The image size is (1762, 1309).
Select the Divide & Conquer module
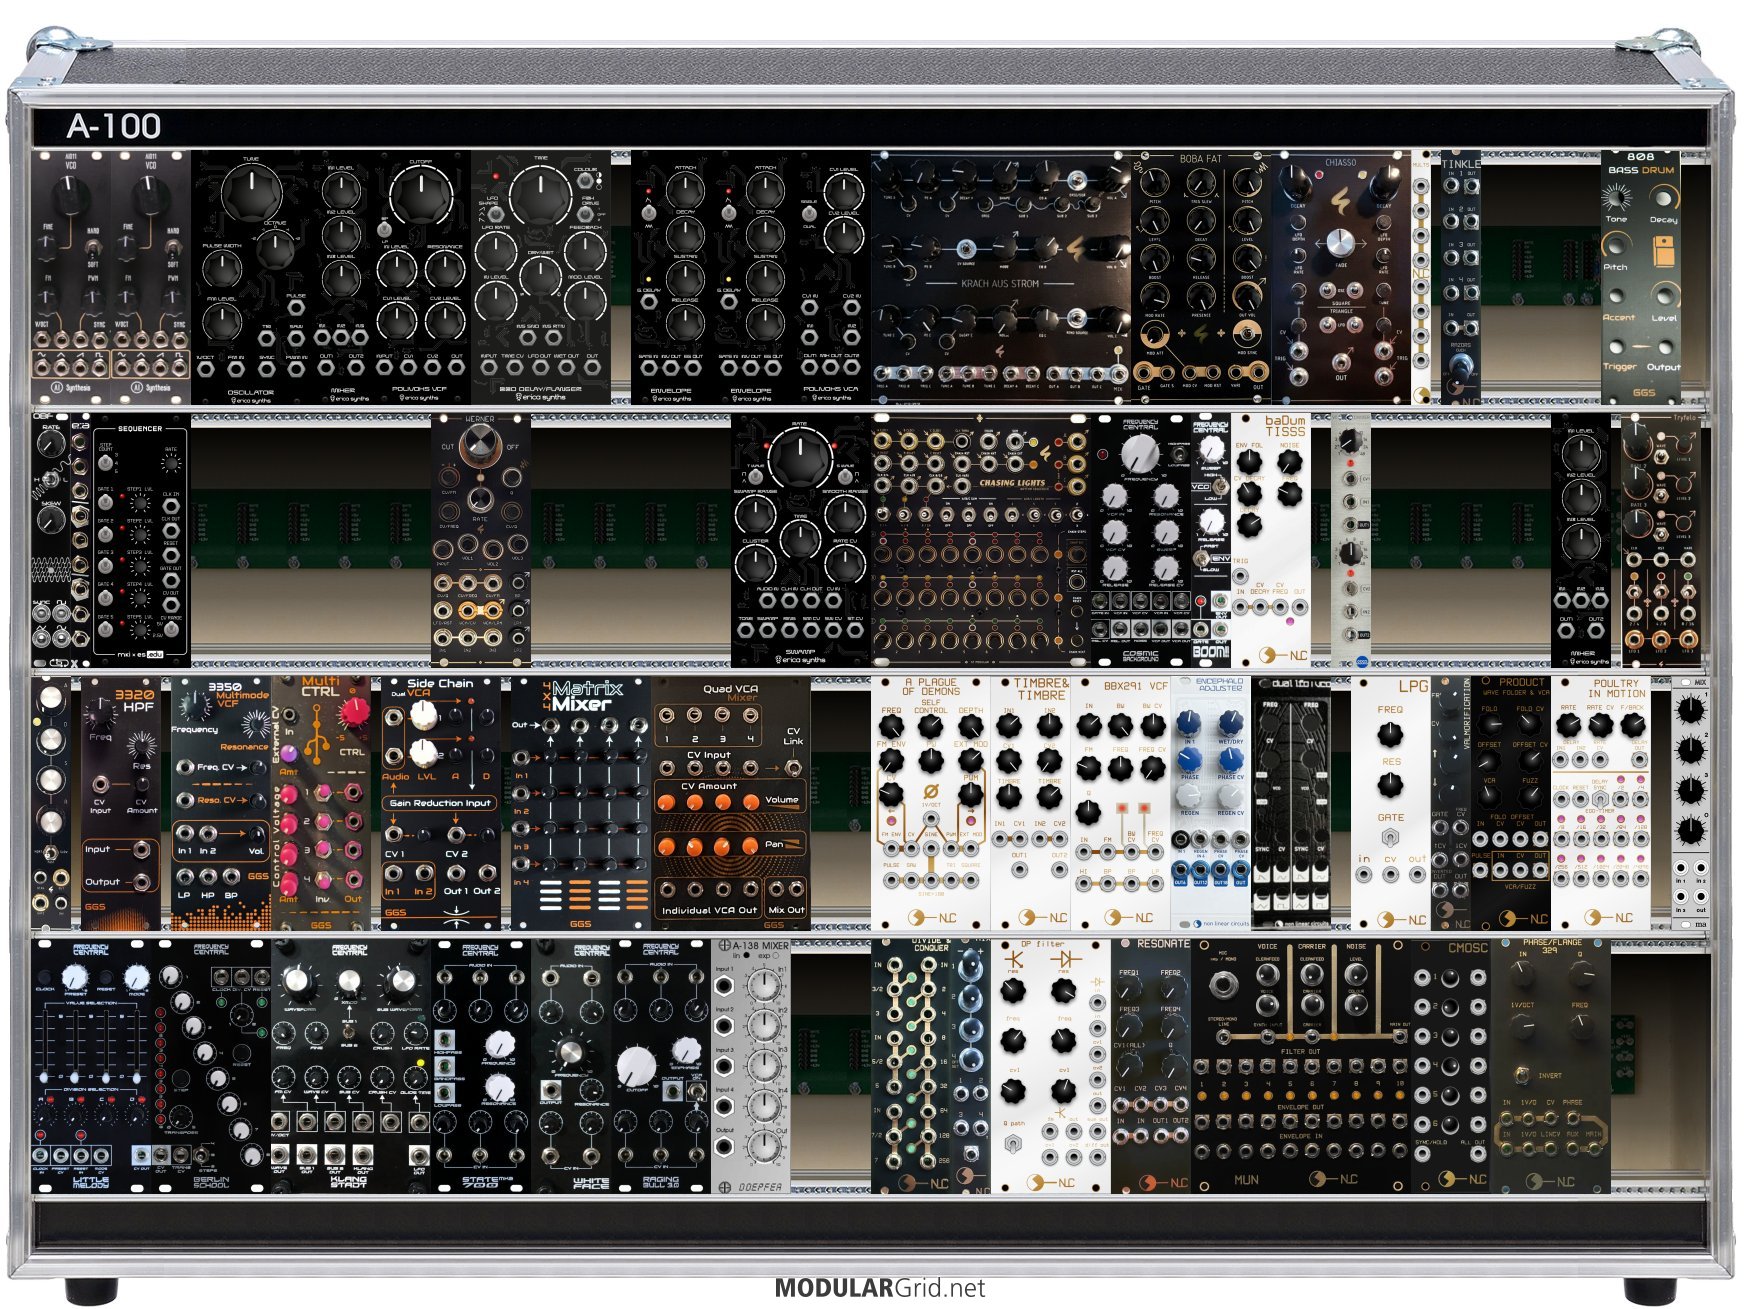911,1067
